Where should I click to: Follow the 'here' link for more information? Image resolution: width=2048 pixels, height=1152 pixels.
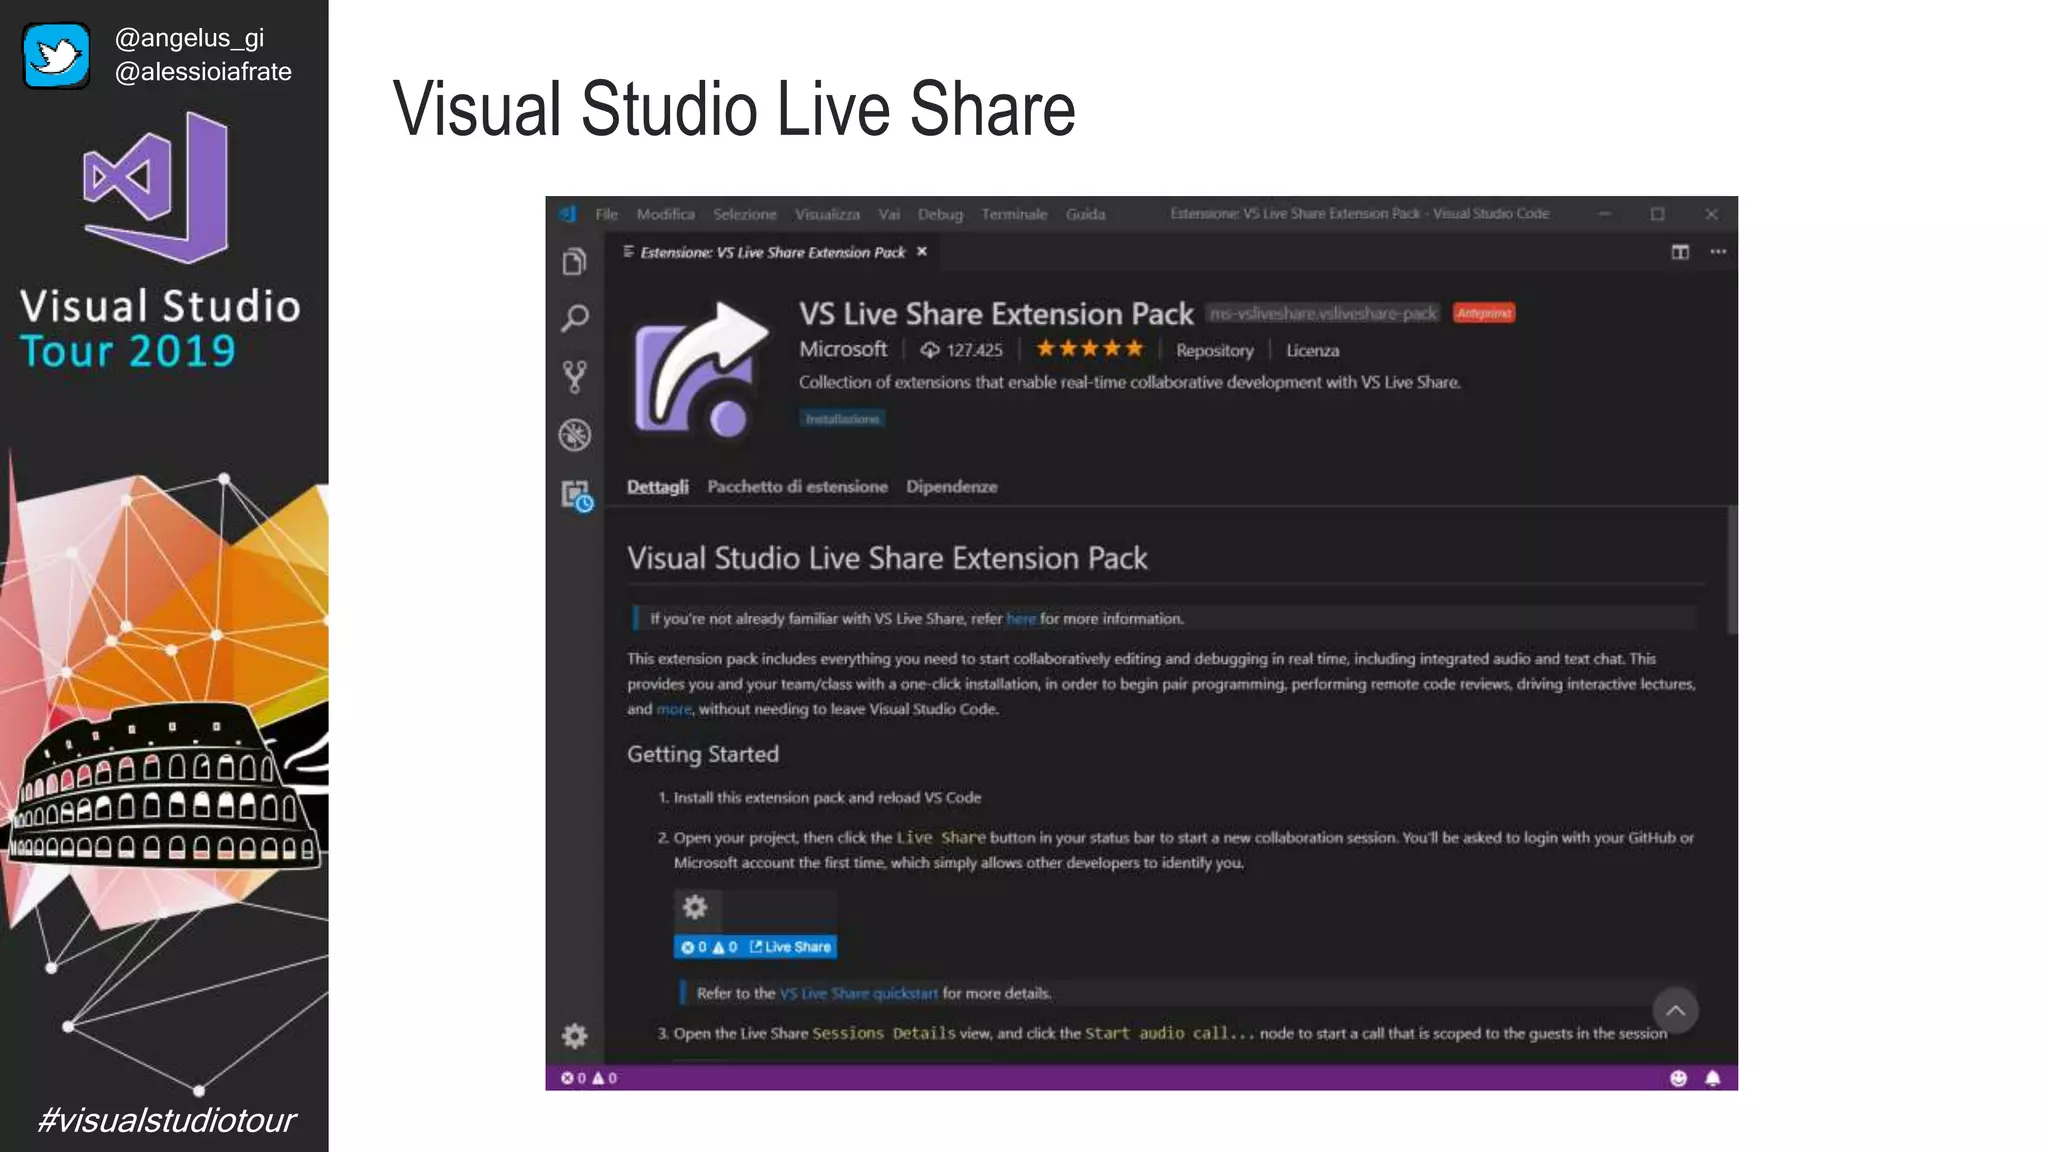point(1020,619)
